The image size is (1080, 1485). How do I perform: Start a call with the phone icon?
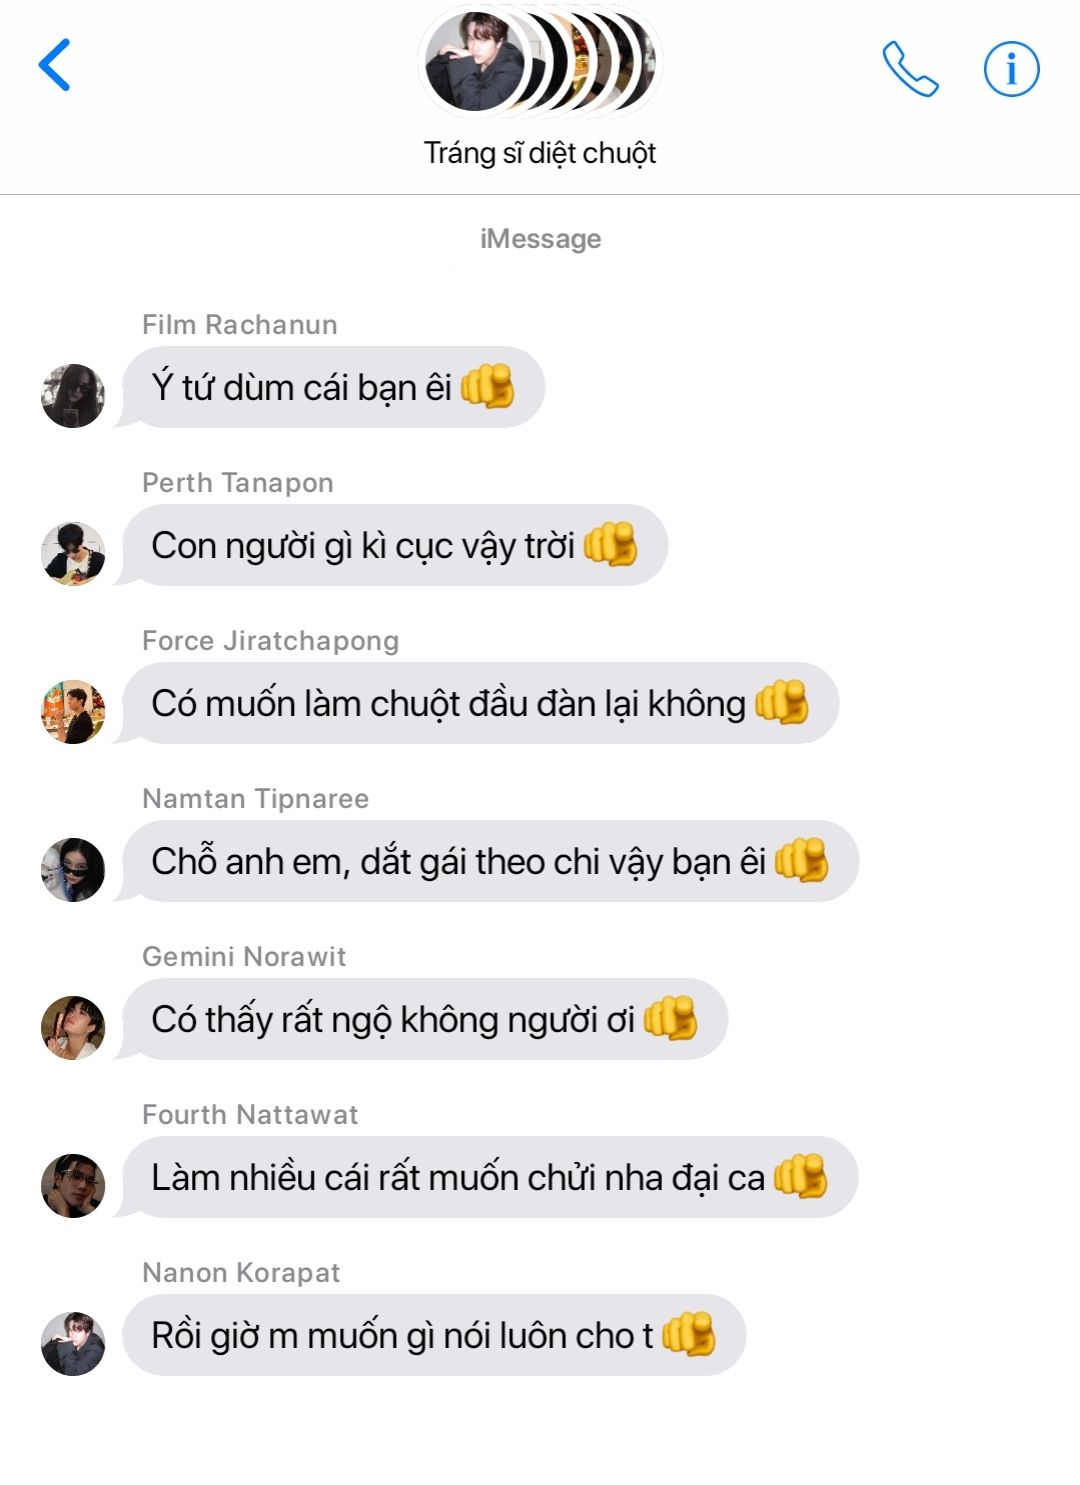click(x=910, y=69)
